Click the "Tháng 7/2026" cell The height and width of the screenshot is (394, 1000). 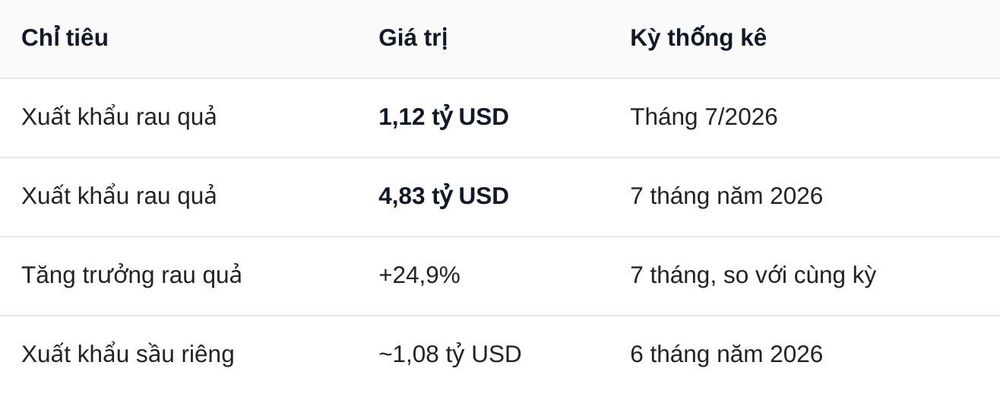pos(704,117)
